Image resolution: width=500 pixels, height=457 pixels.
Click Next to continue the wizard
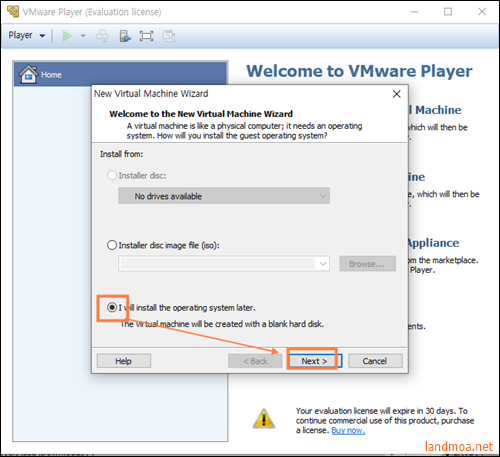(314, 361)
